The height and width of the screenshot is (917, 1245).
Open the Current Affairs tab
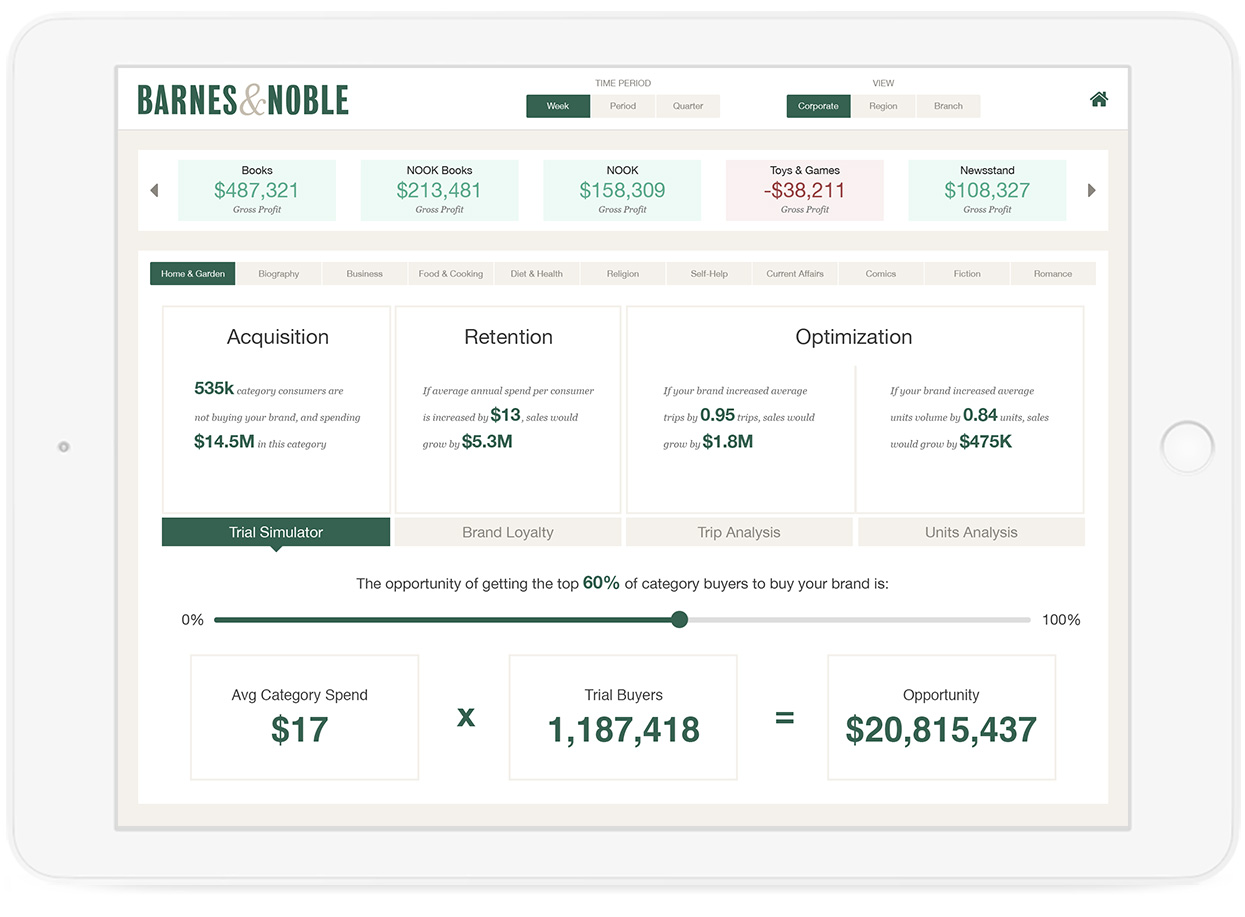(795, 274)
